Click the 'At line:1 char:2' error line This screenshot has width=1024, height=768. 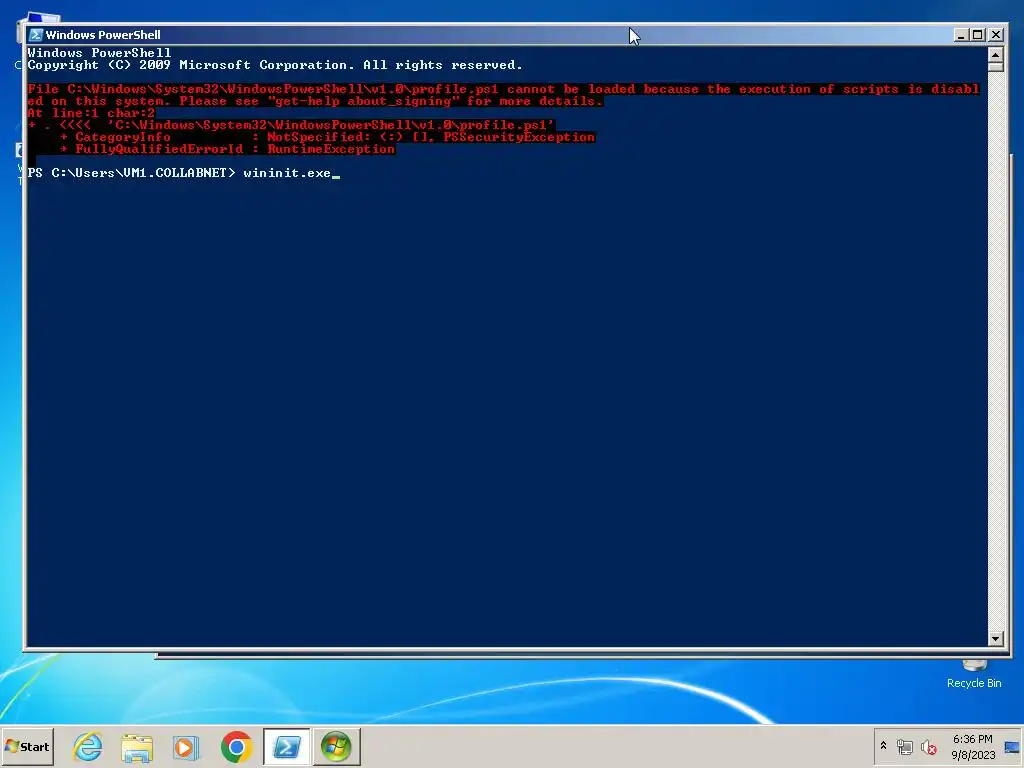(x=91, y=112)
